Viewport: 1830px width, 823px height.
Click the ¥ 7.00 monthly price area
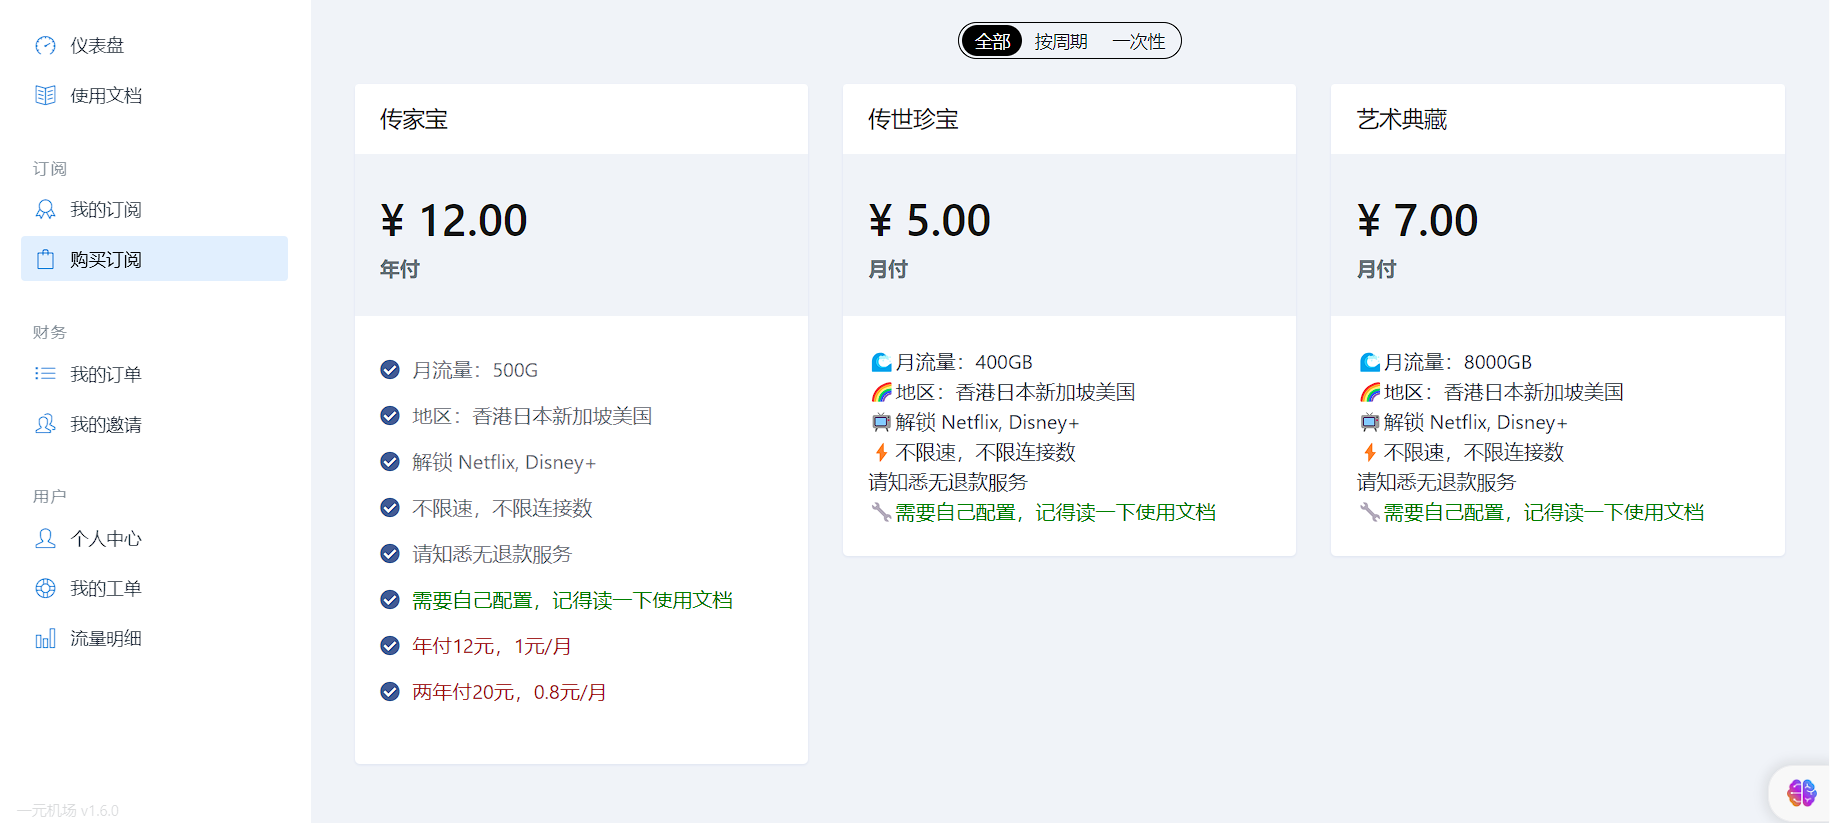[1417, 221]
